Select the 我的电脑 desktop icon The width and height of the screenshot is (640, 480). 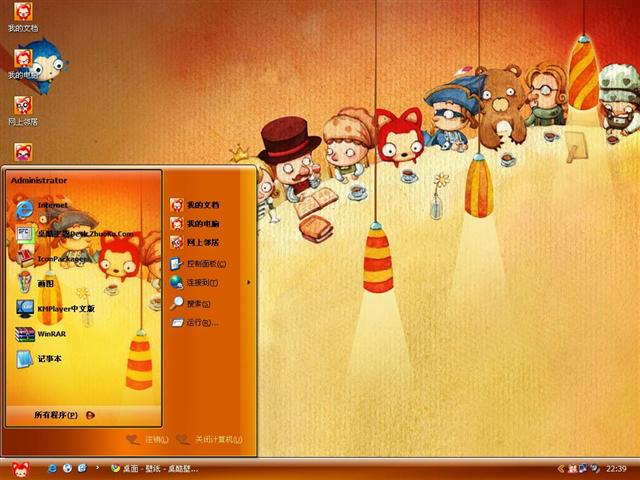click(x=22, y=64)
